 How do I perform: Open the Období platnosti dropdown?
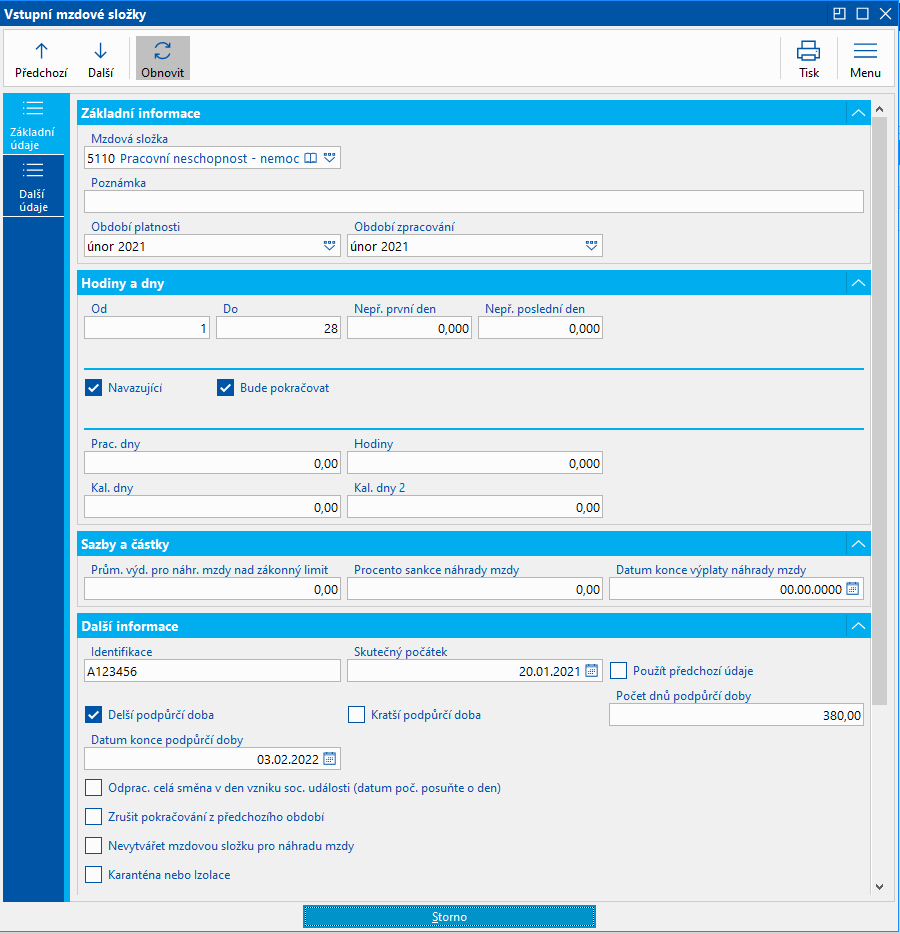click(329, 246)
